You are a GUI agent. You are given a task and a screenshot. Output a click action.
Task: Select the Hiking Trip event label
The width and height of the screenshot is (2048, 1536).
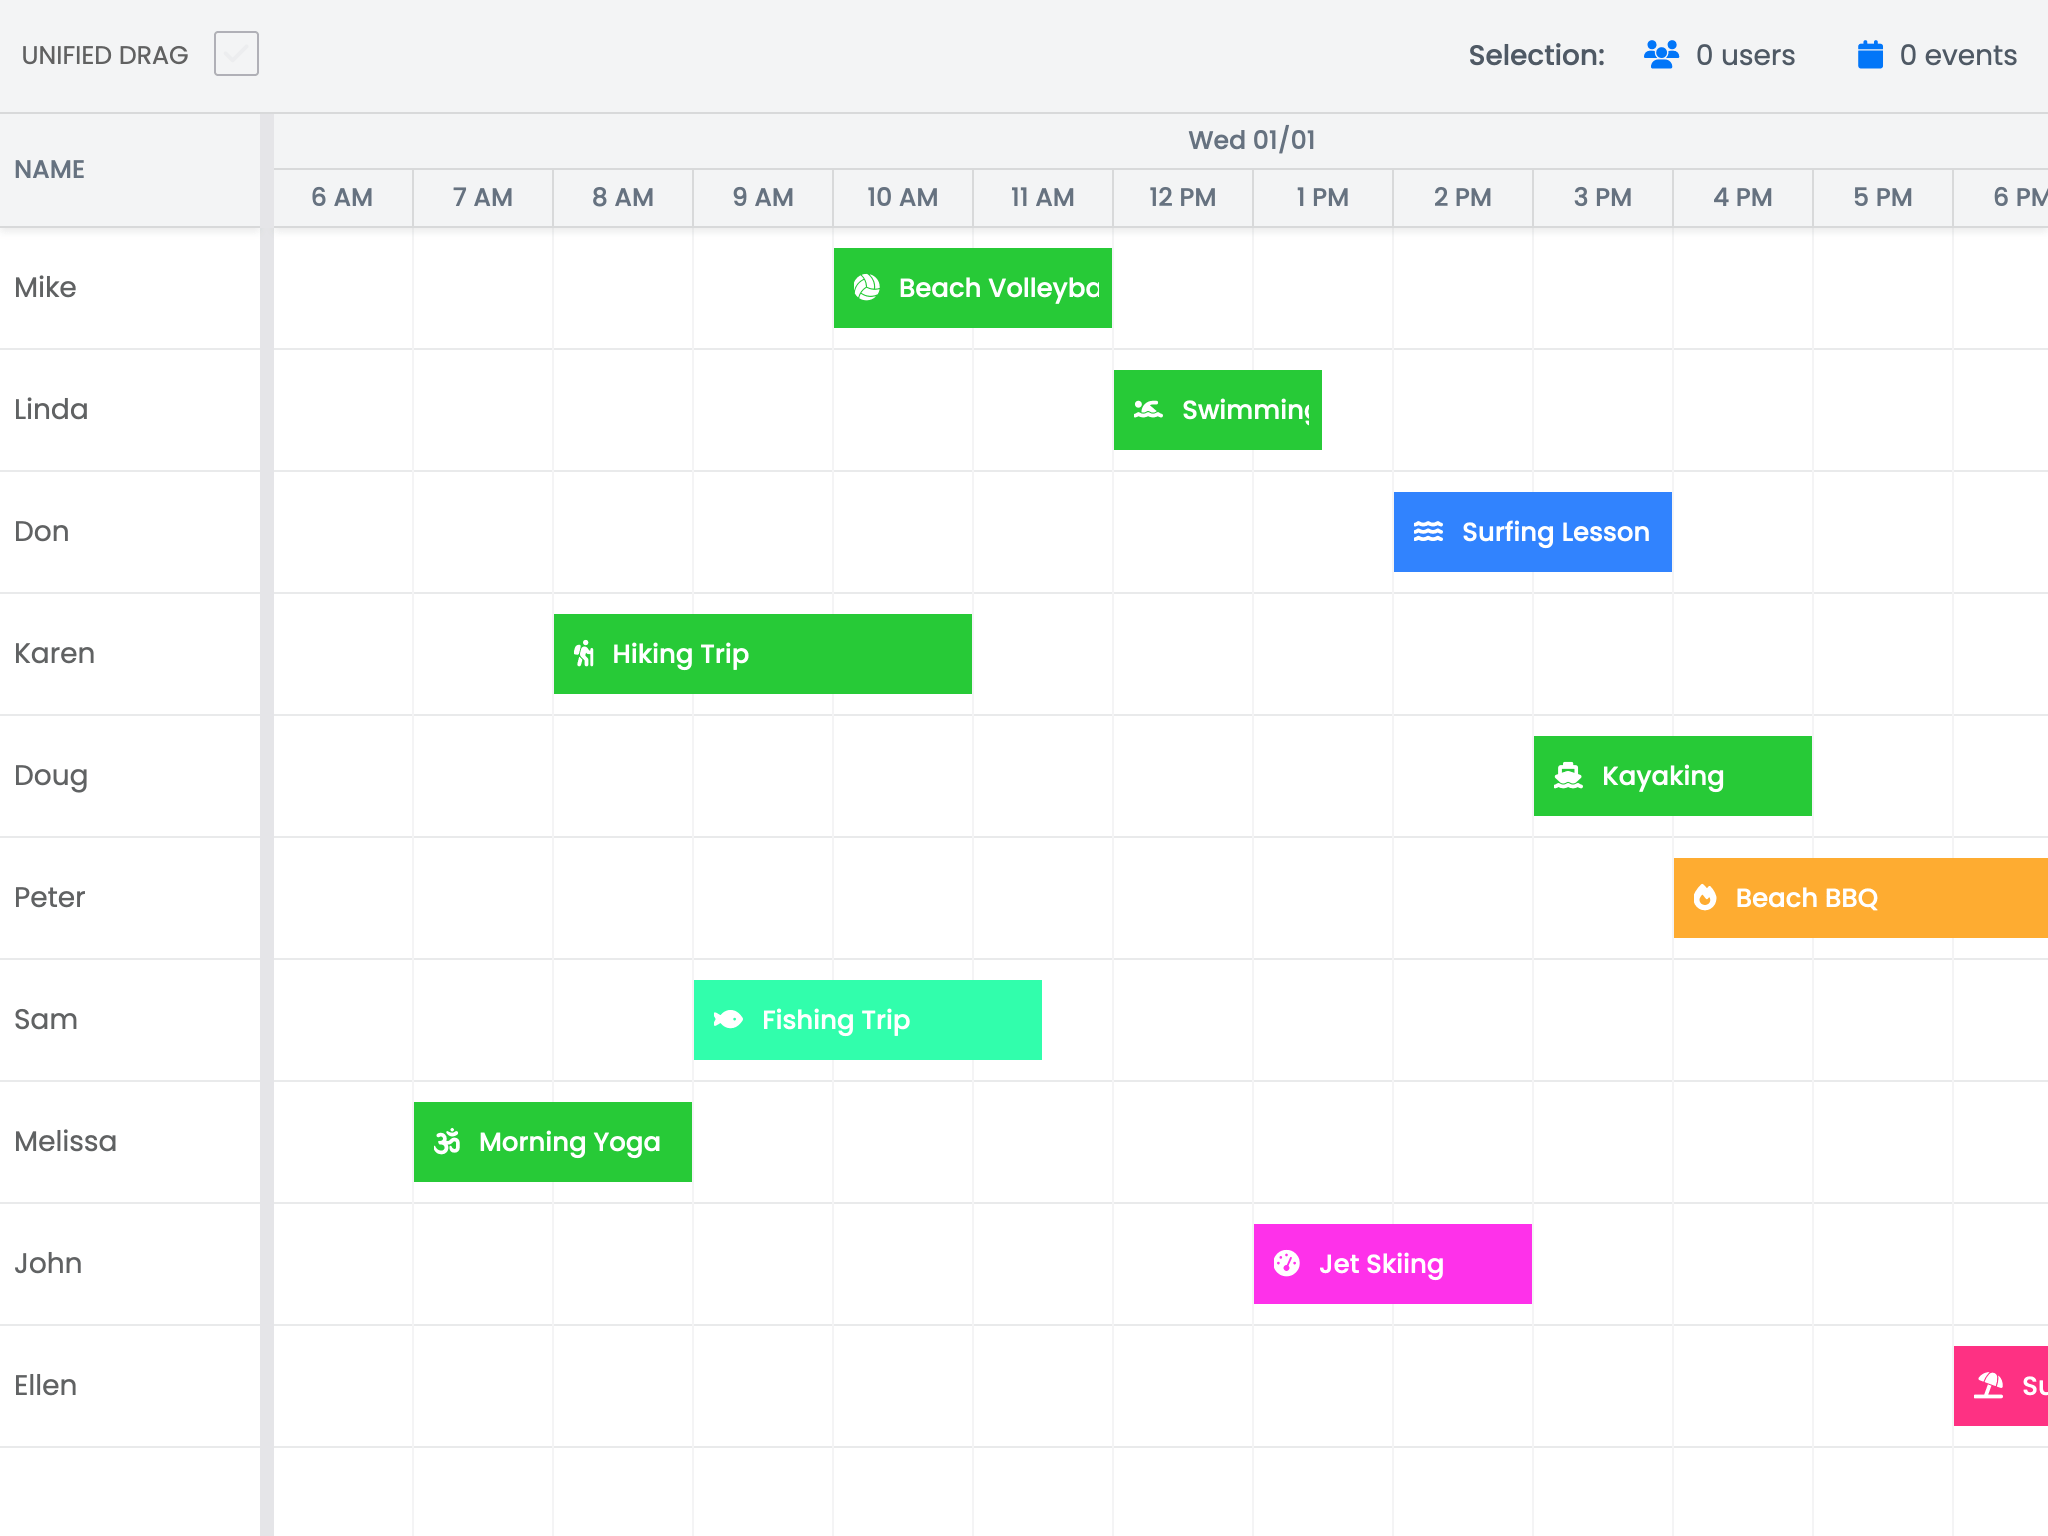click(x=680, y=654)
